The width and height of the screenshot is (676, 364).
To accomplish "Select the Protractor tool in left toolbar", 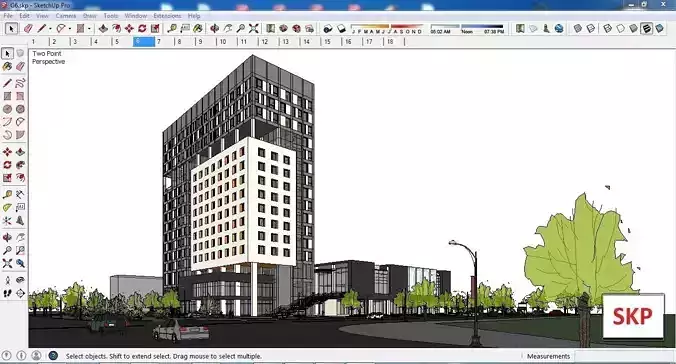I will [7, 207].
